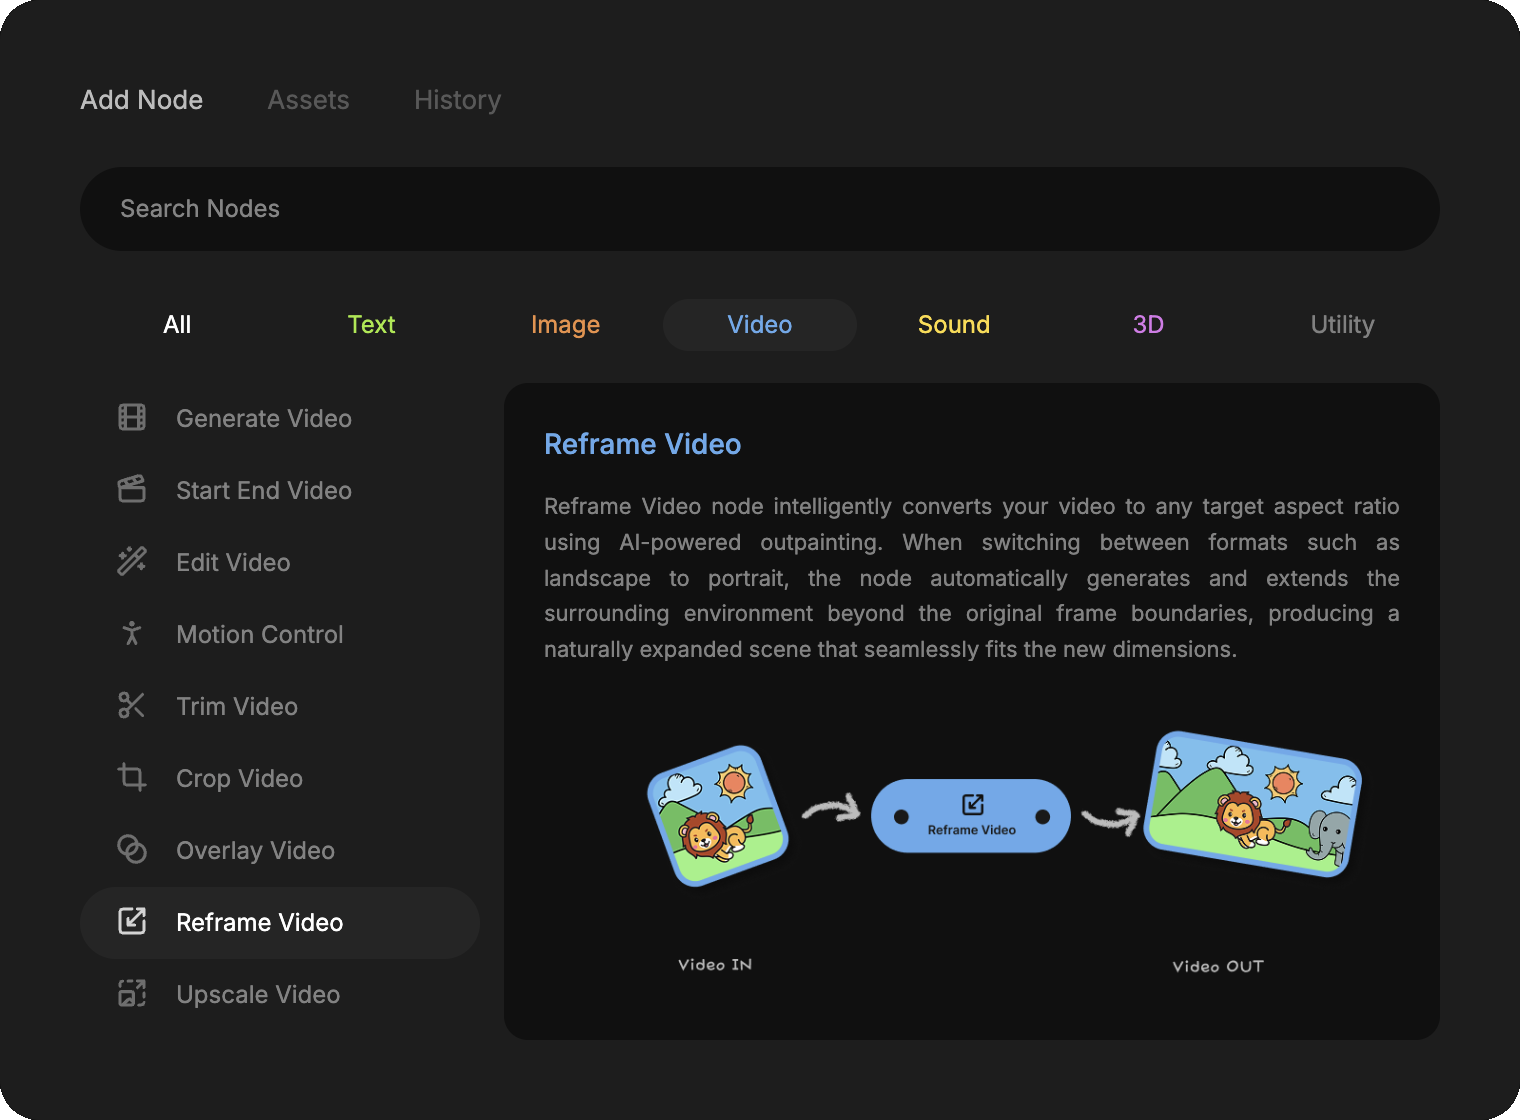Show Sound category nodes
Image resolution: width=1520 pixels, height=1120 pixels.
click(x=953, y=325)
